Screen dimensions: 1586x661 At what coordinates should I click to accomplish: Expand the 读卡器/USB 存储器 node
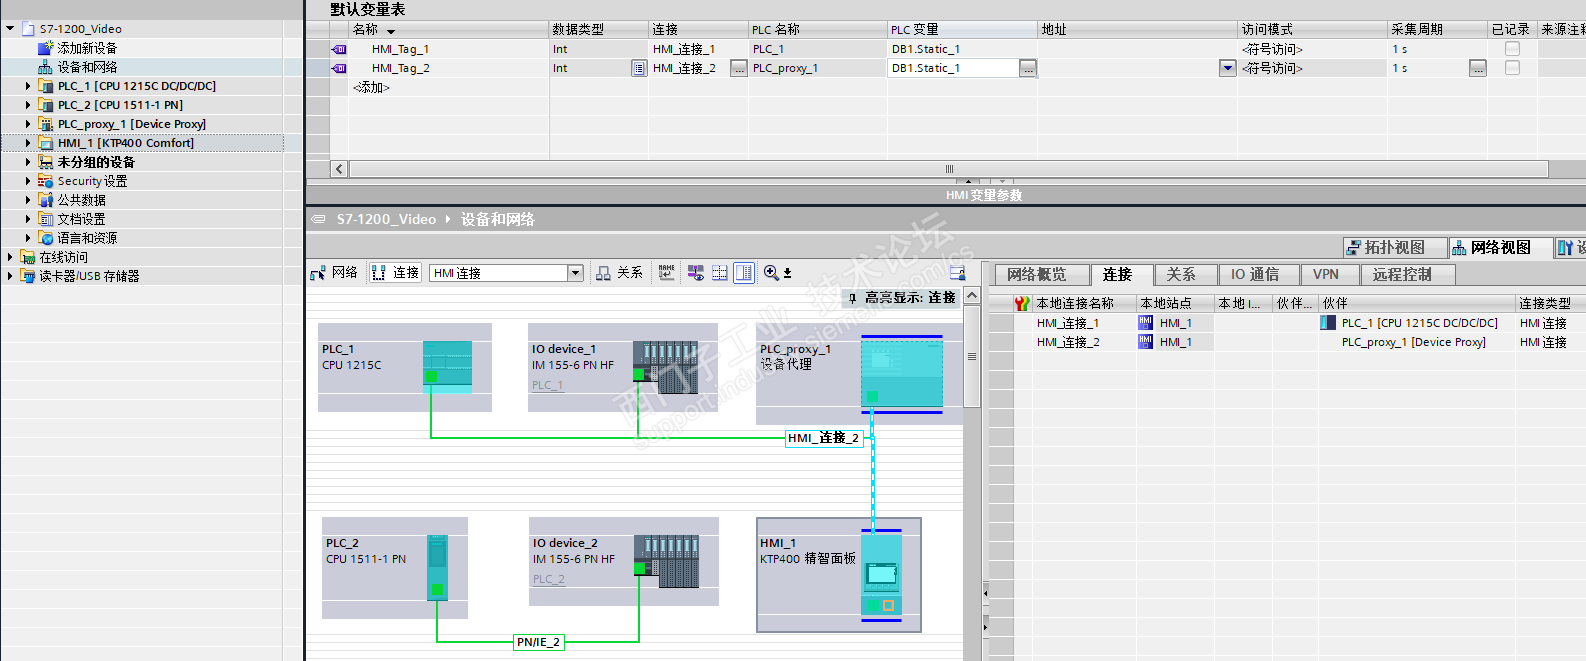point(10,276)
